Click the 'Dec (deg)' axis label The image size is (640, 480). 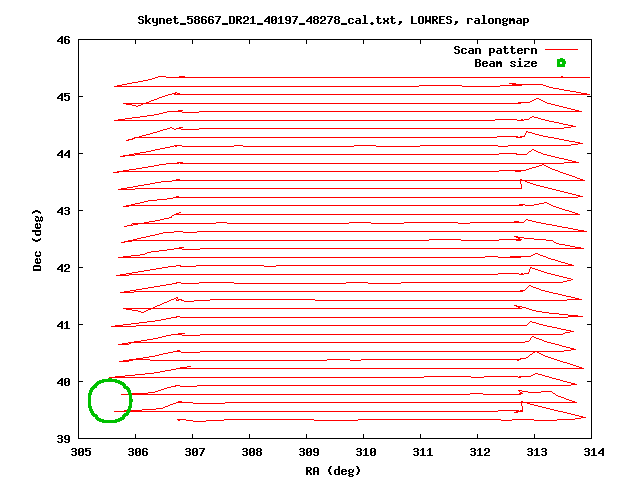coord(37,240)
